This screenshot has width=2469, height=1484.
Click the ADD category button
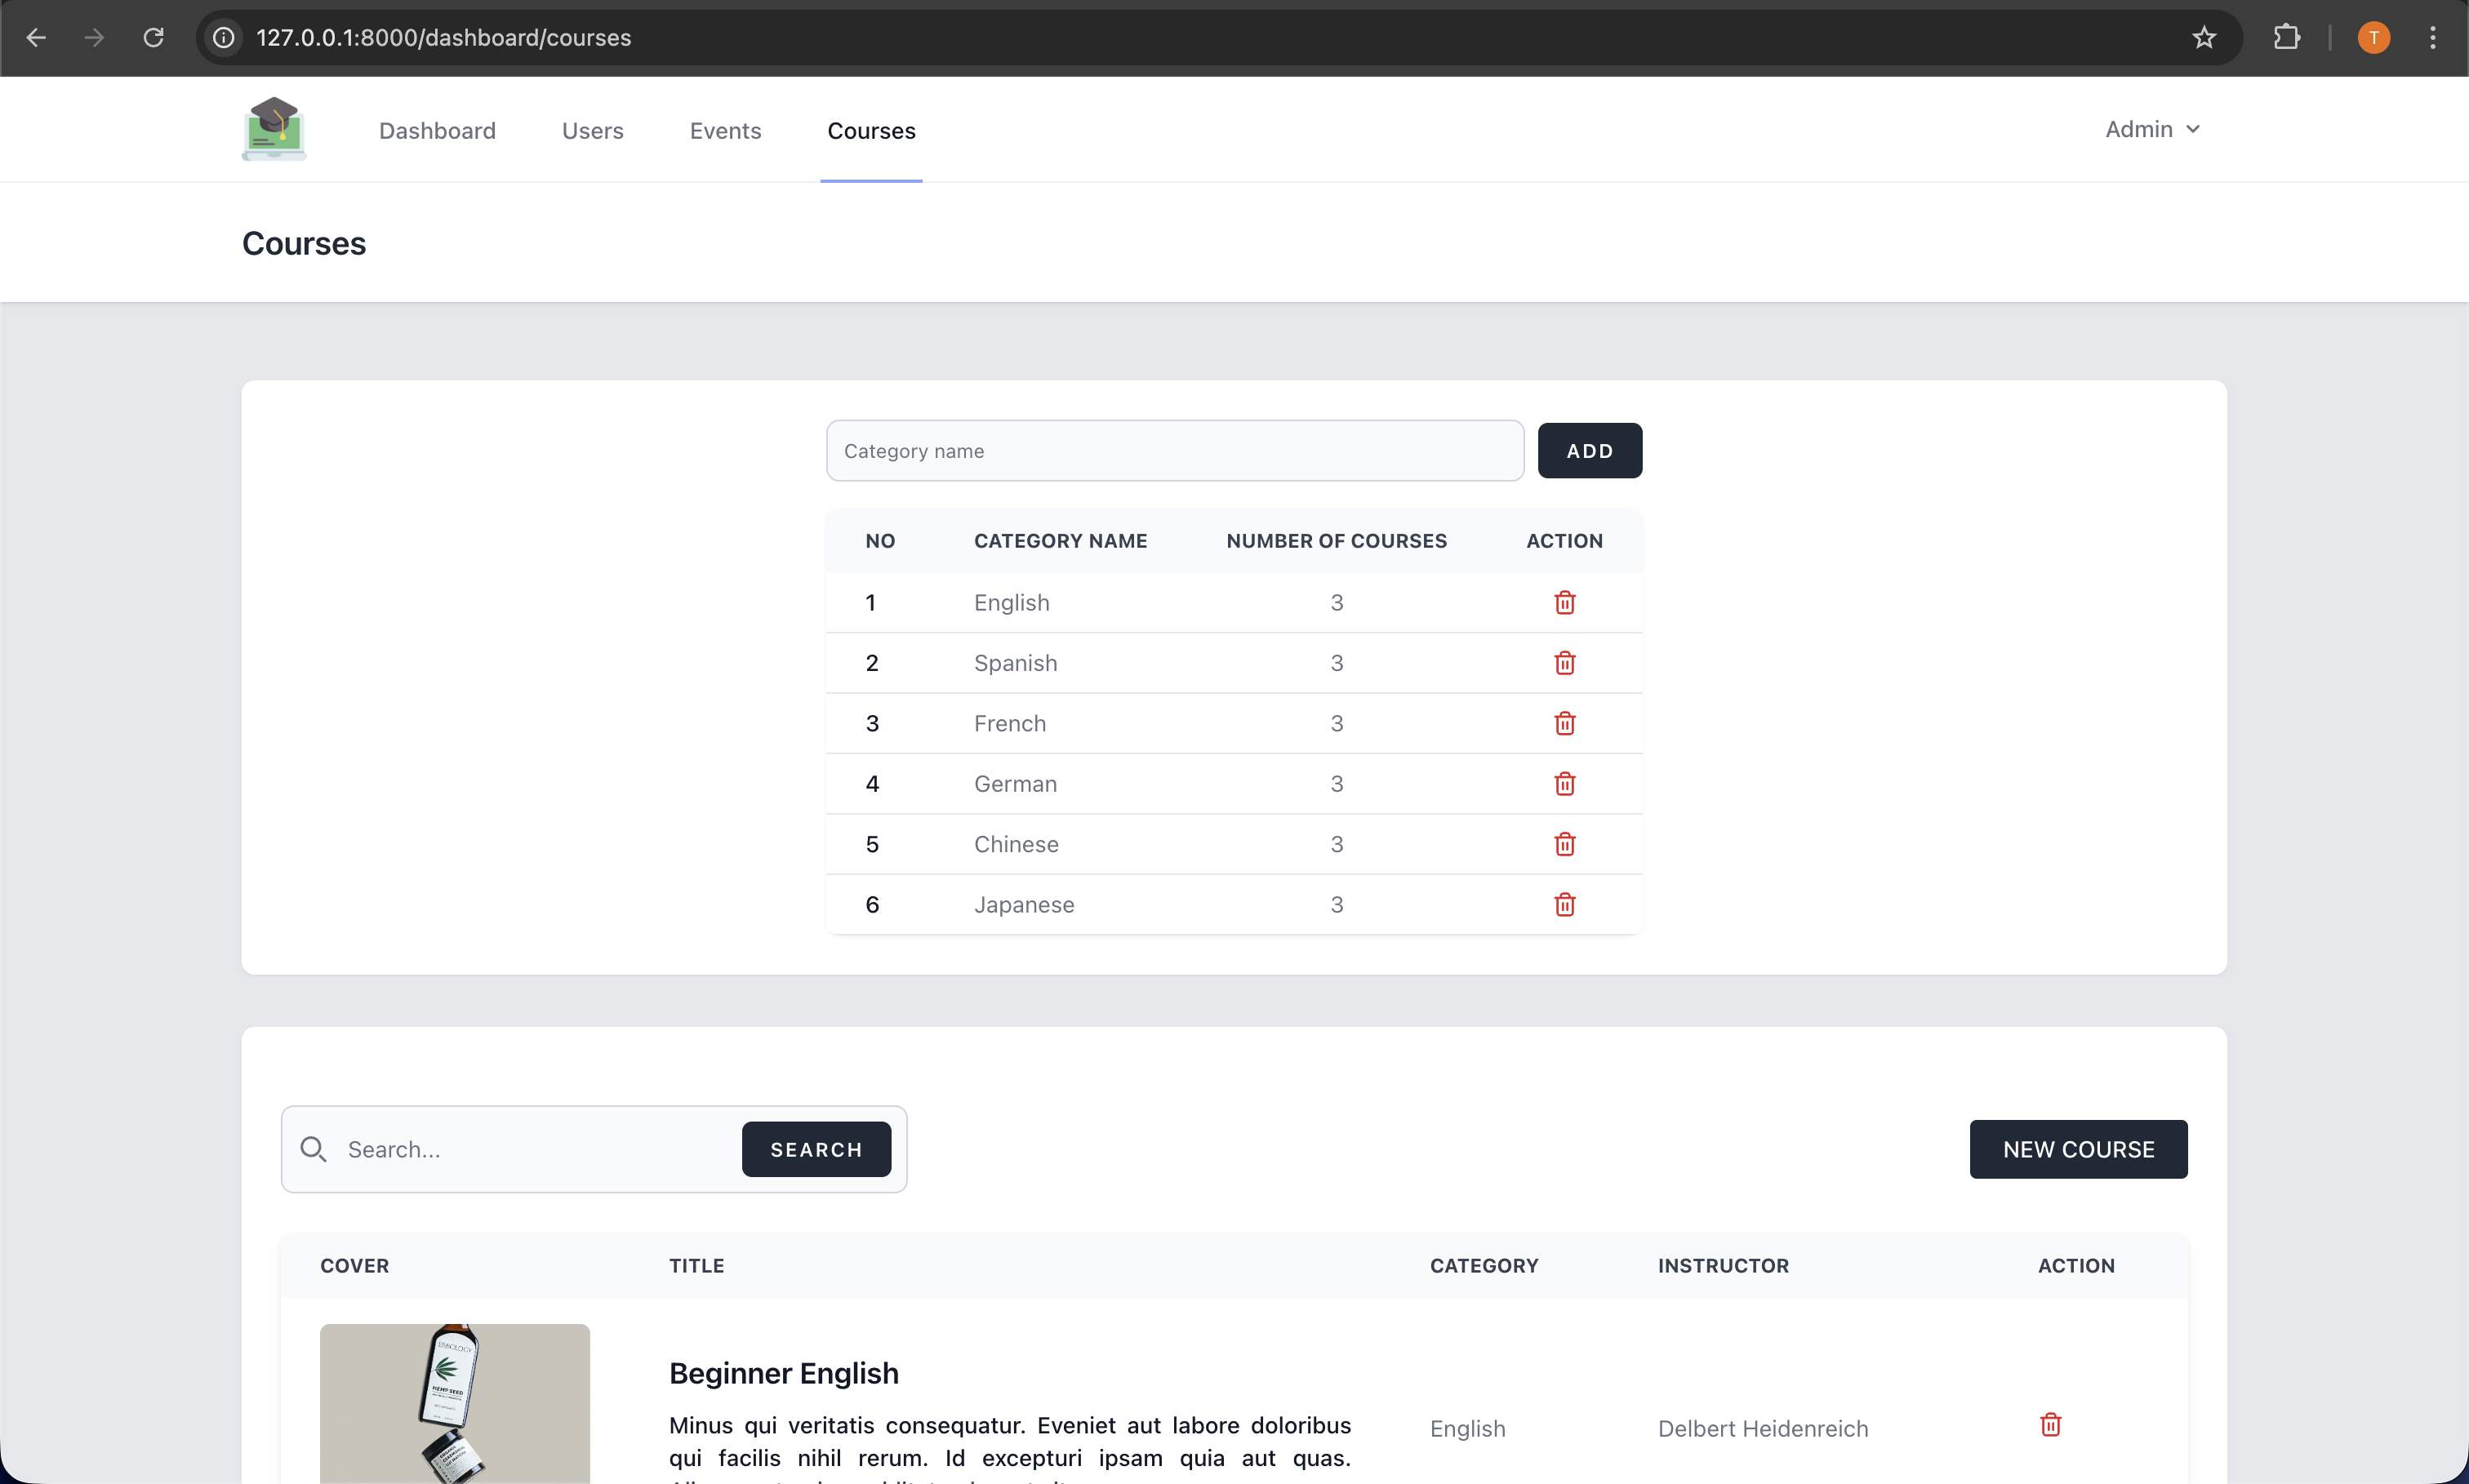click(x=1589, y=451)
